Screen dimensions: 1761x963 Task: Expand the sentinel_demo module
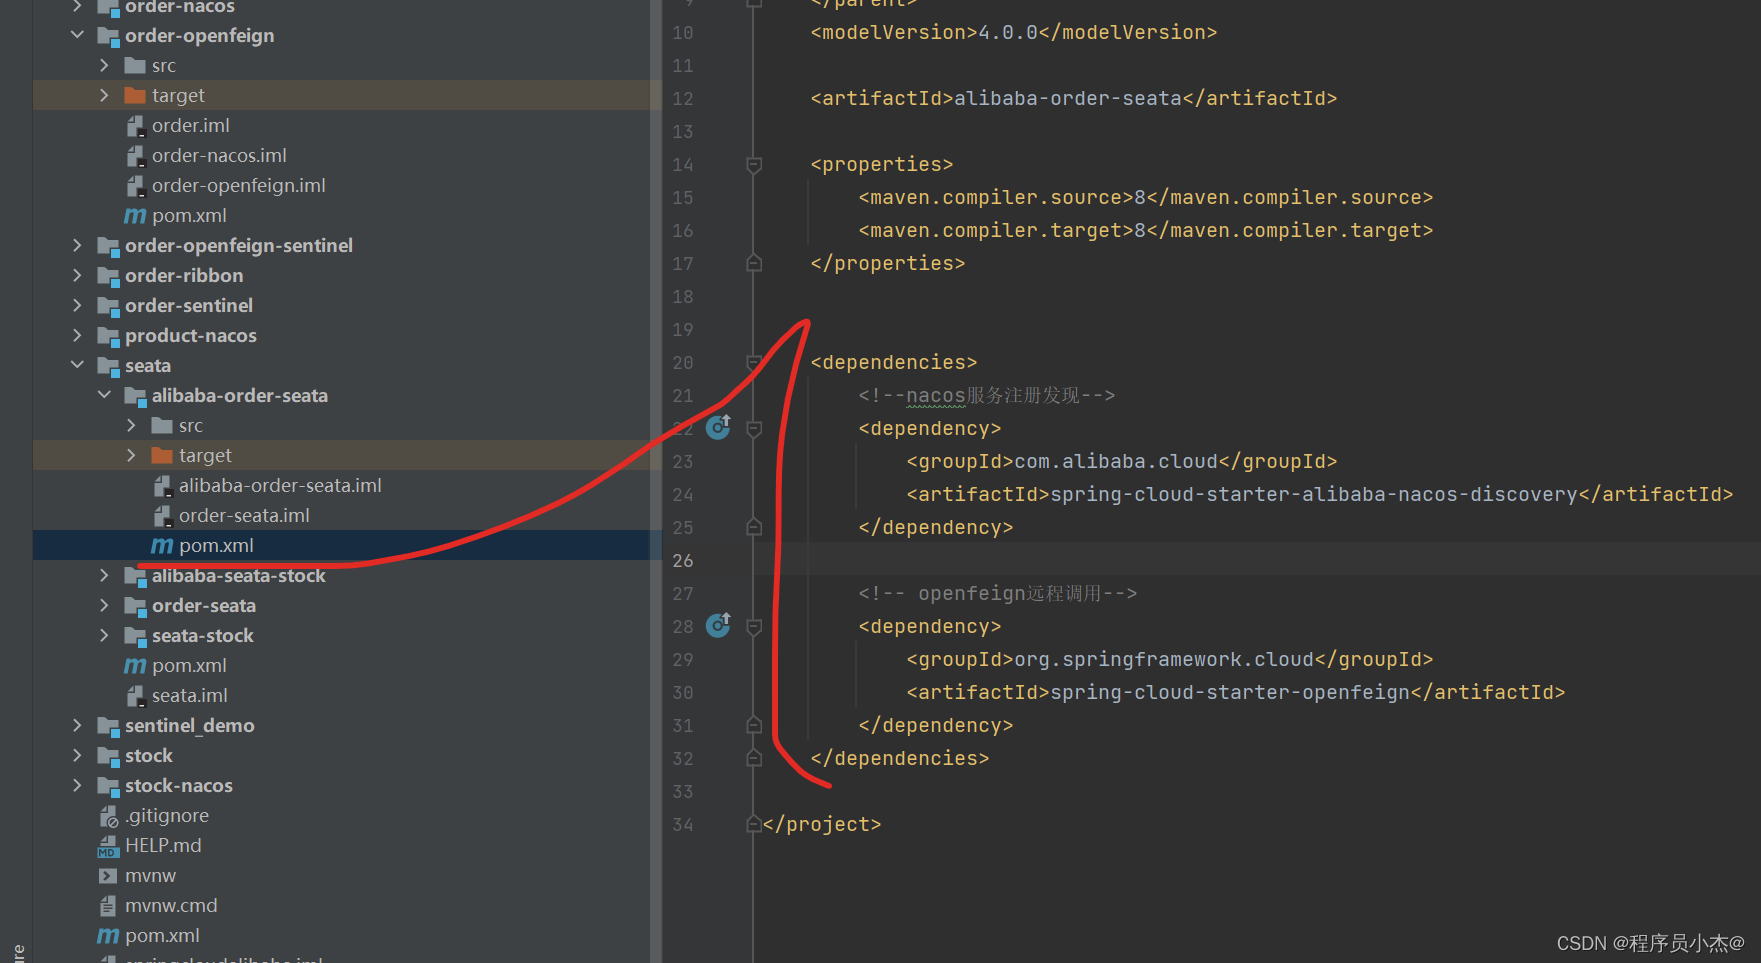pos(77,725)
